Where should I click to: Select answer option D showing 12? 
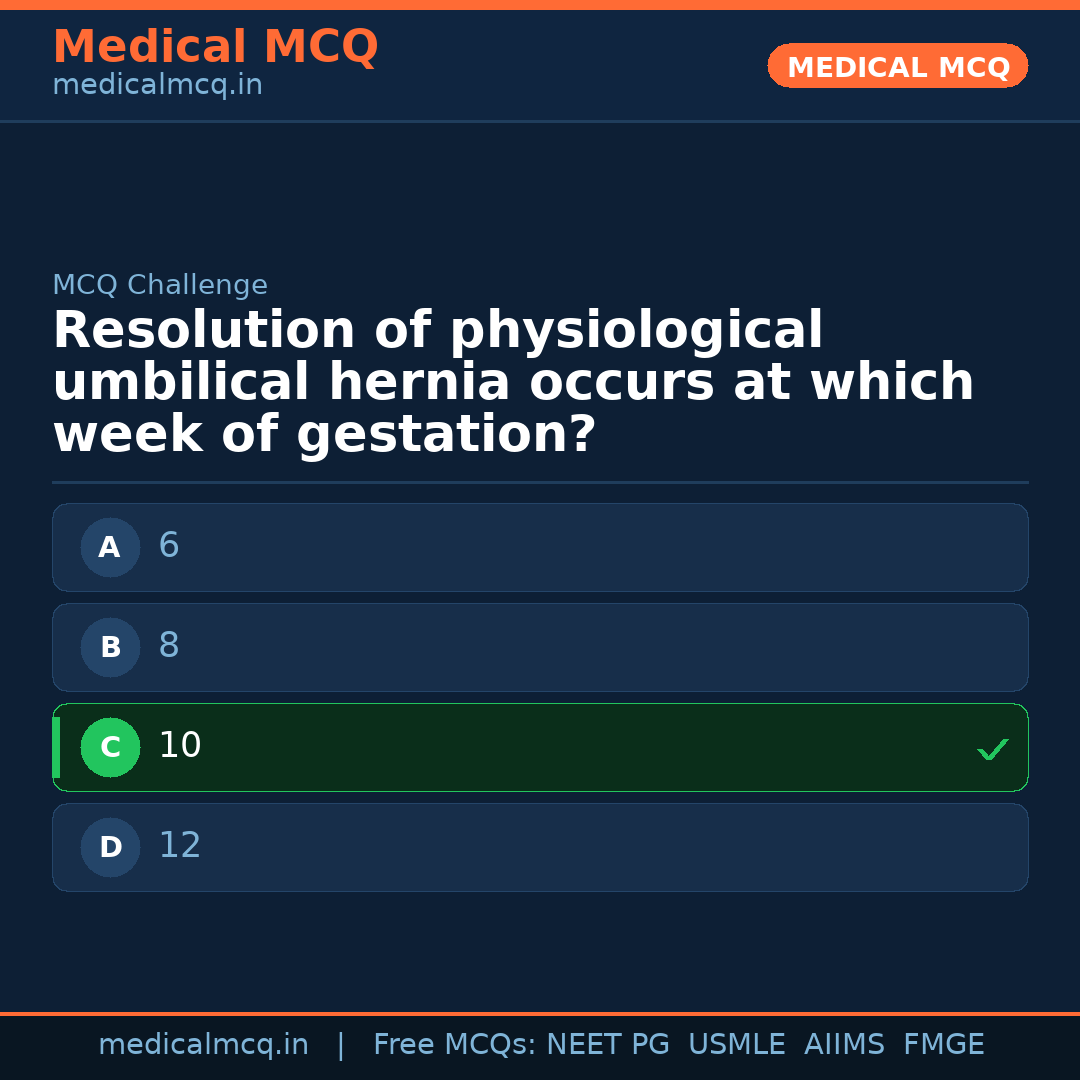click(x=540, y=847)
